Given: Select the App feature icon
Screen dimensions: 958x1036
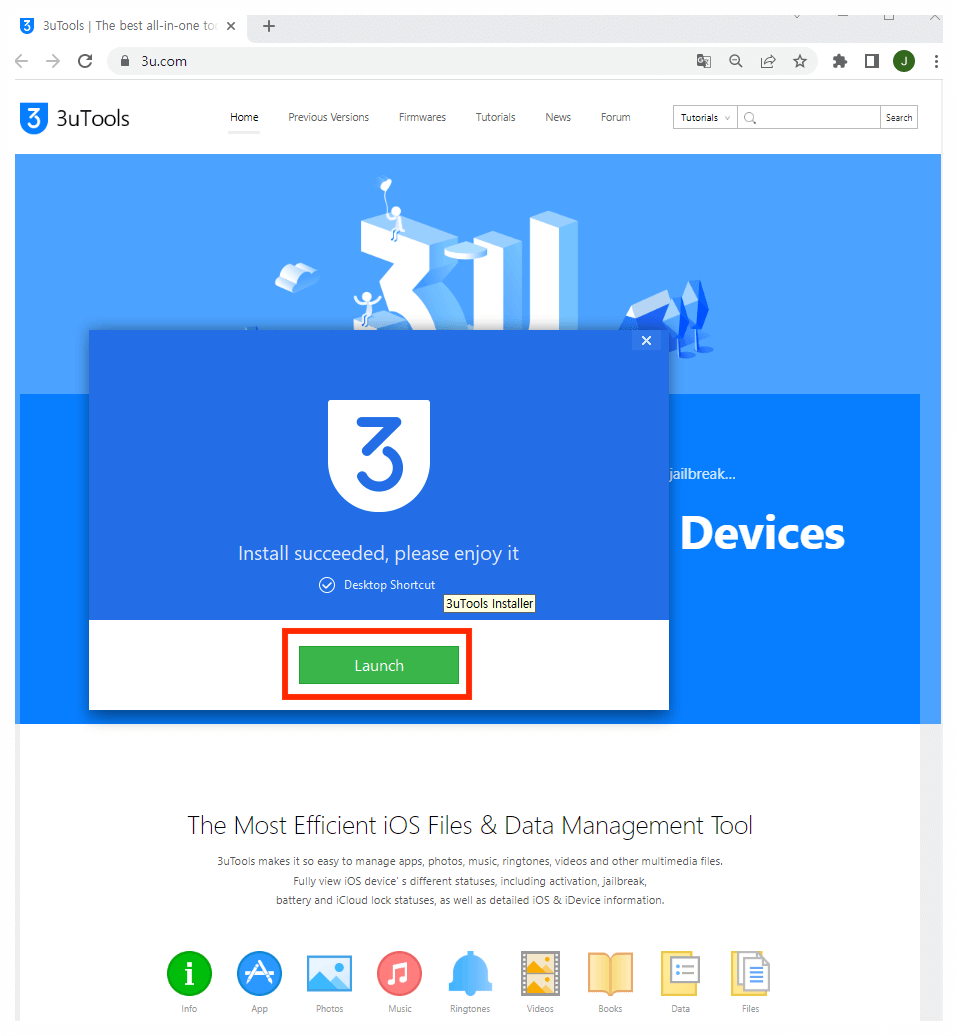Looking at the screenshot, I should (x=259, y=973).
